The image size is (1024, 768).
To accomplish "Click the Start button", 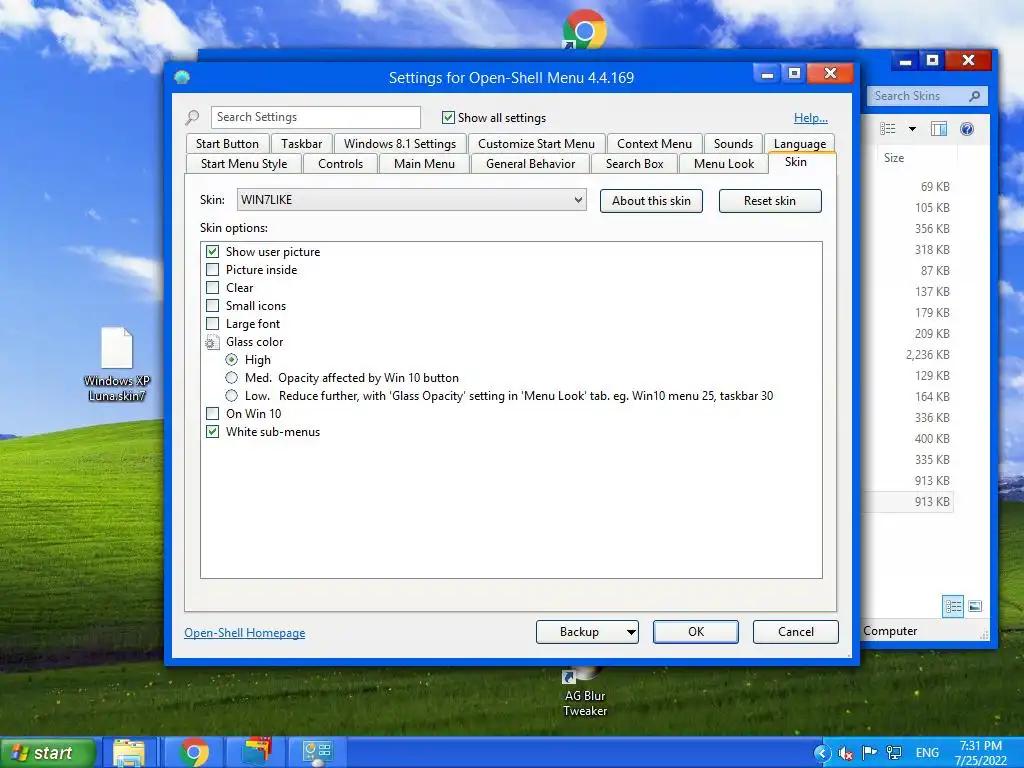I will 48,752.
